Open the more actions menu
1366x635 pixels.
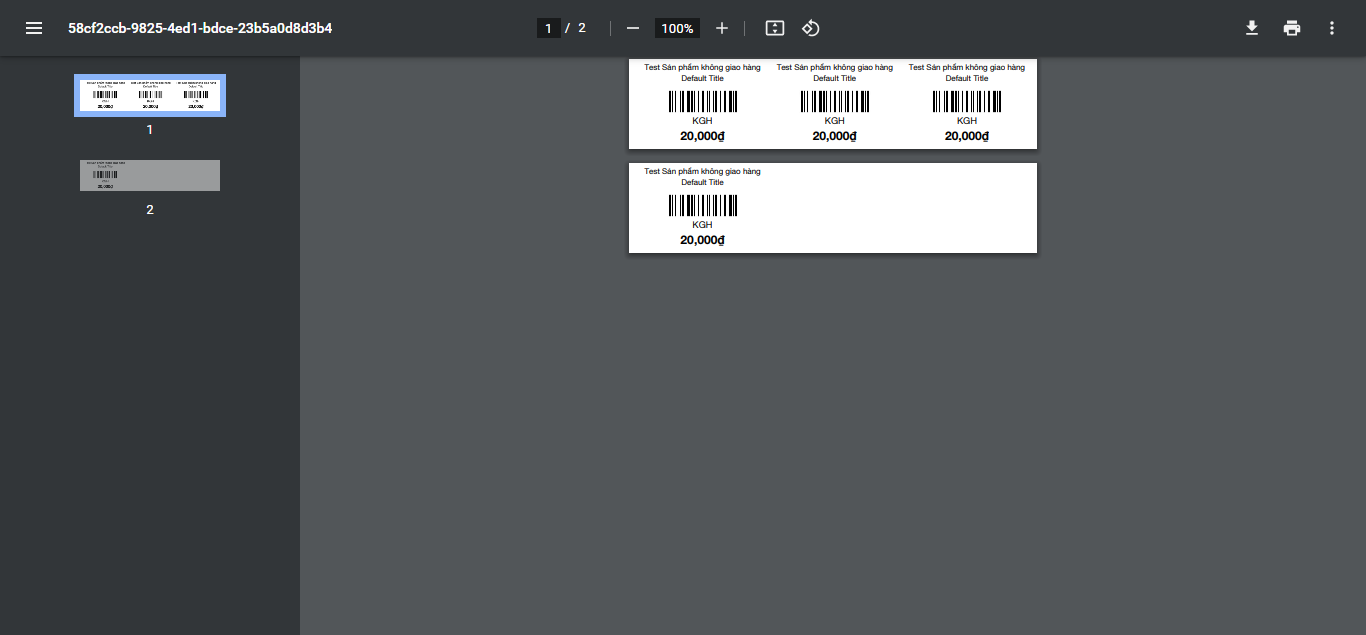click(x=1332, y=28)
